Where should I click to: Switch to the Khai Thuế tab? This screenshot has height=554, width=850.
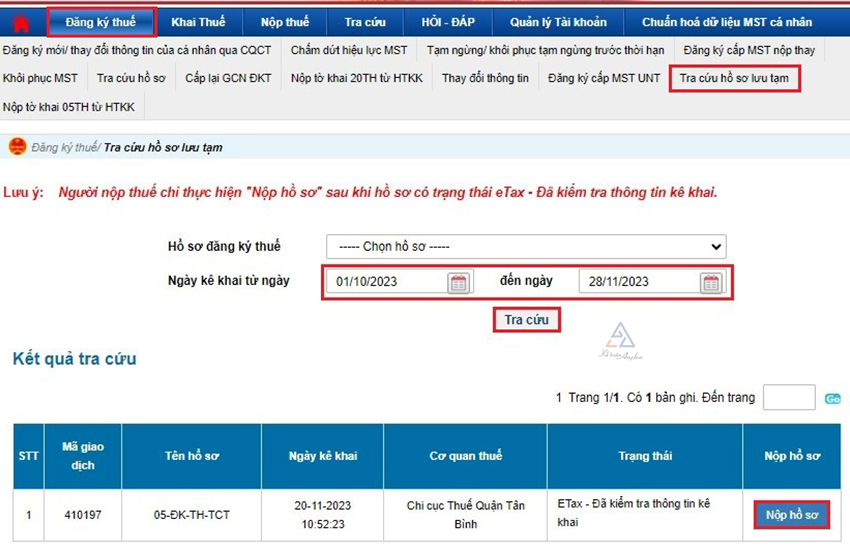point(198,22)
